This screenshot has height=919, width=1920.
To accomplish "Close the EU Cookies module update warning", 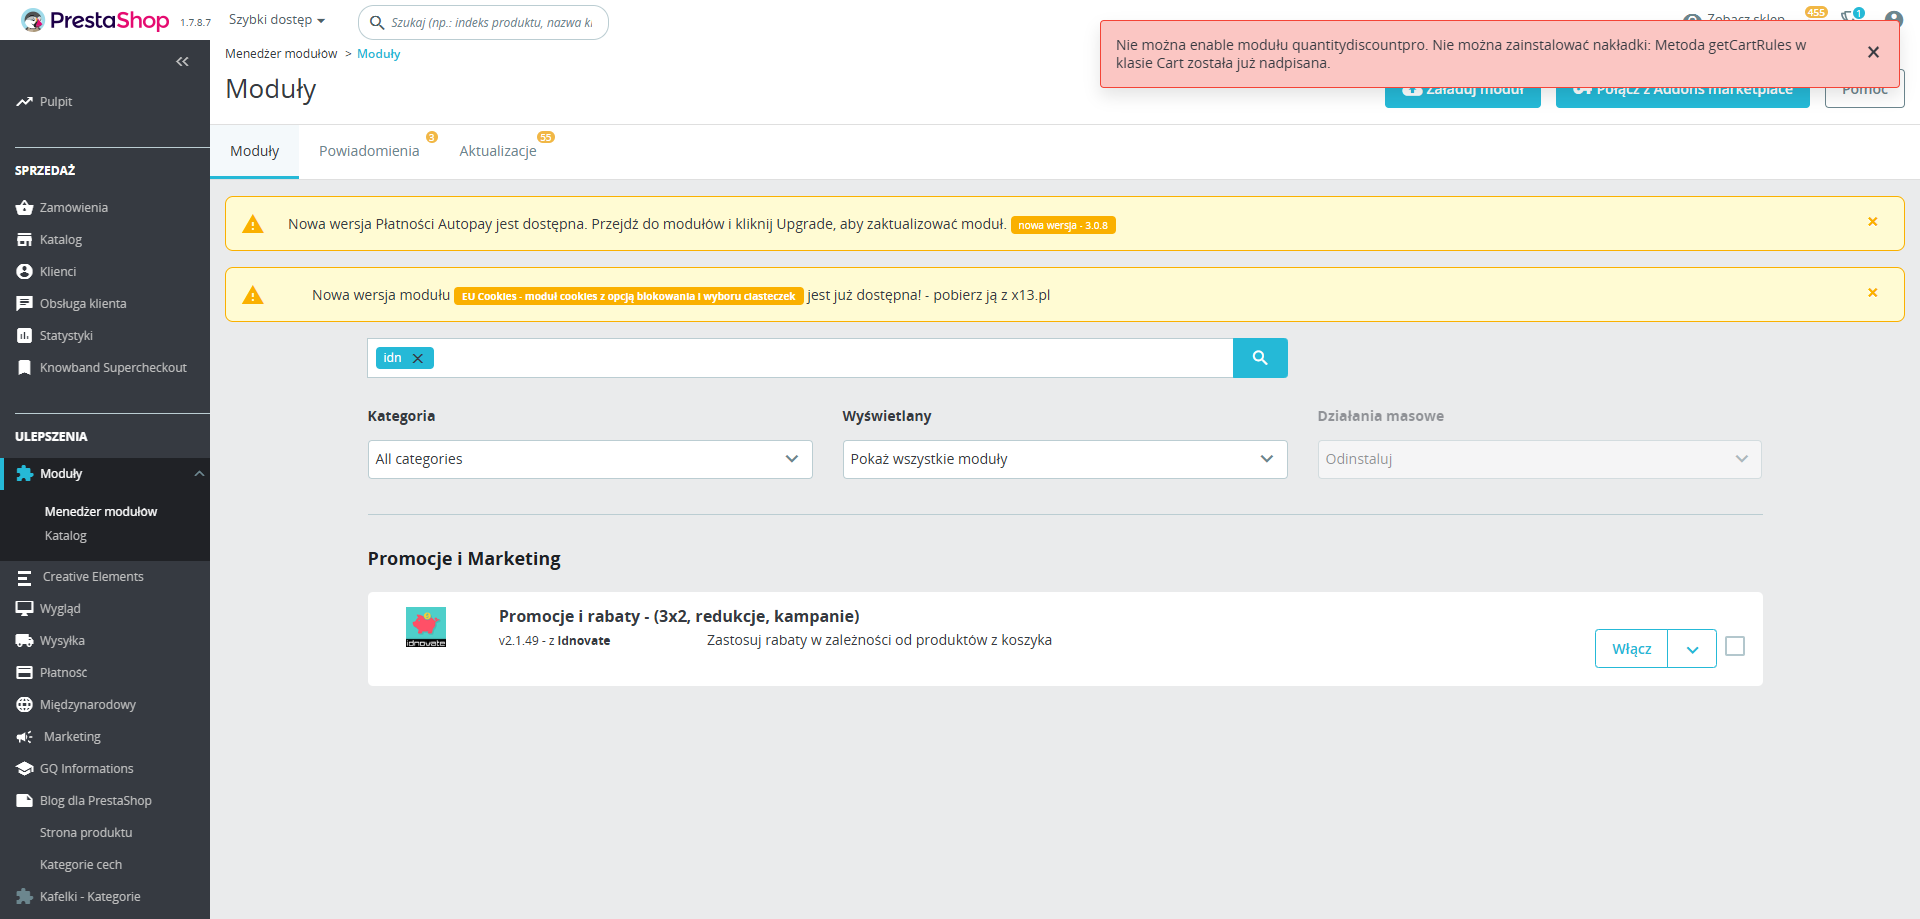I will 1873,293.
